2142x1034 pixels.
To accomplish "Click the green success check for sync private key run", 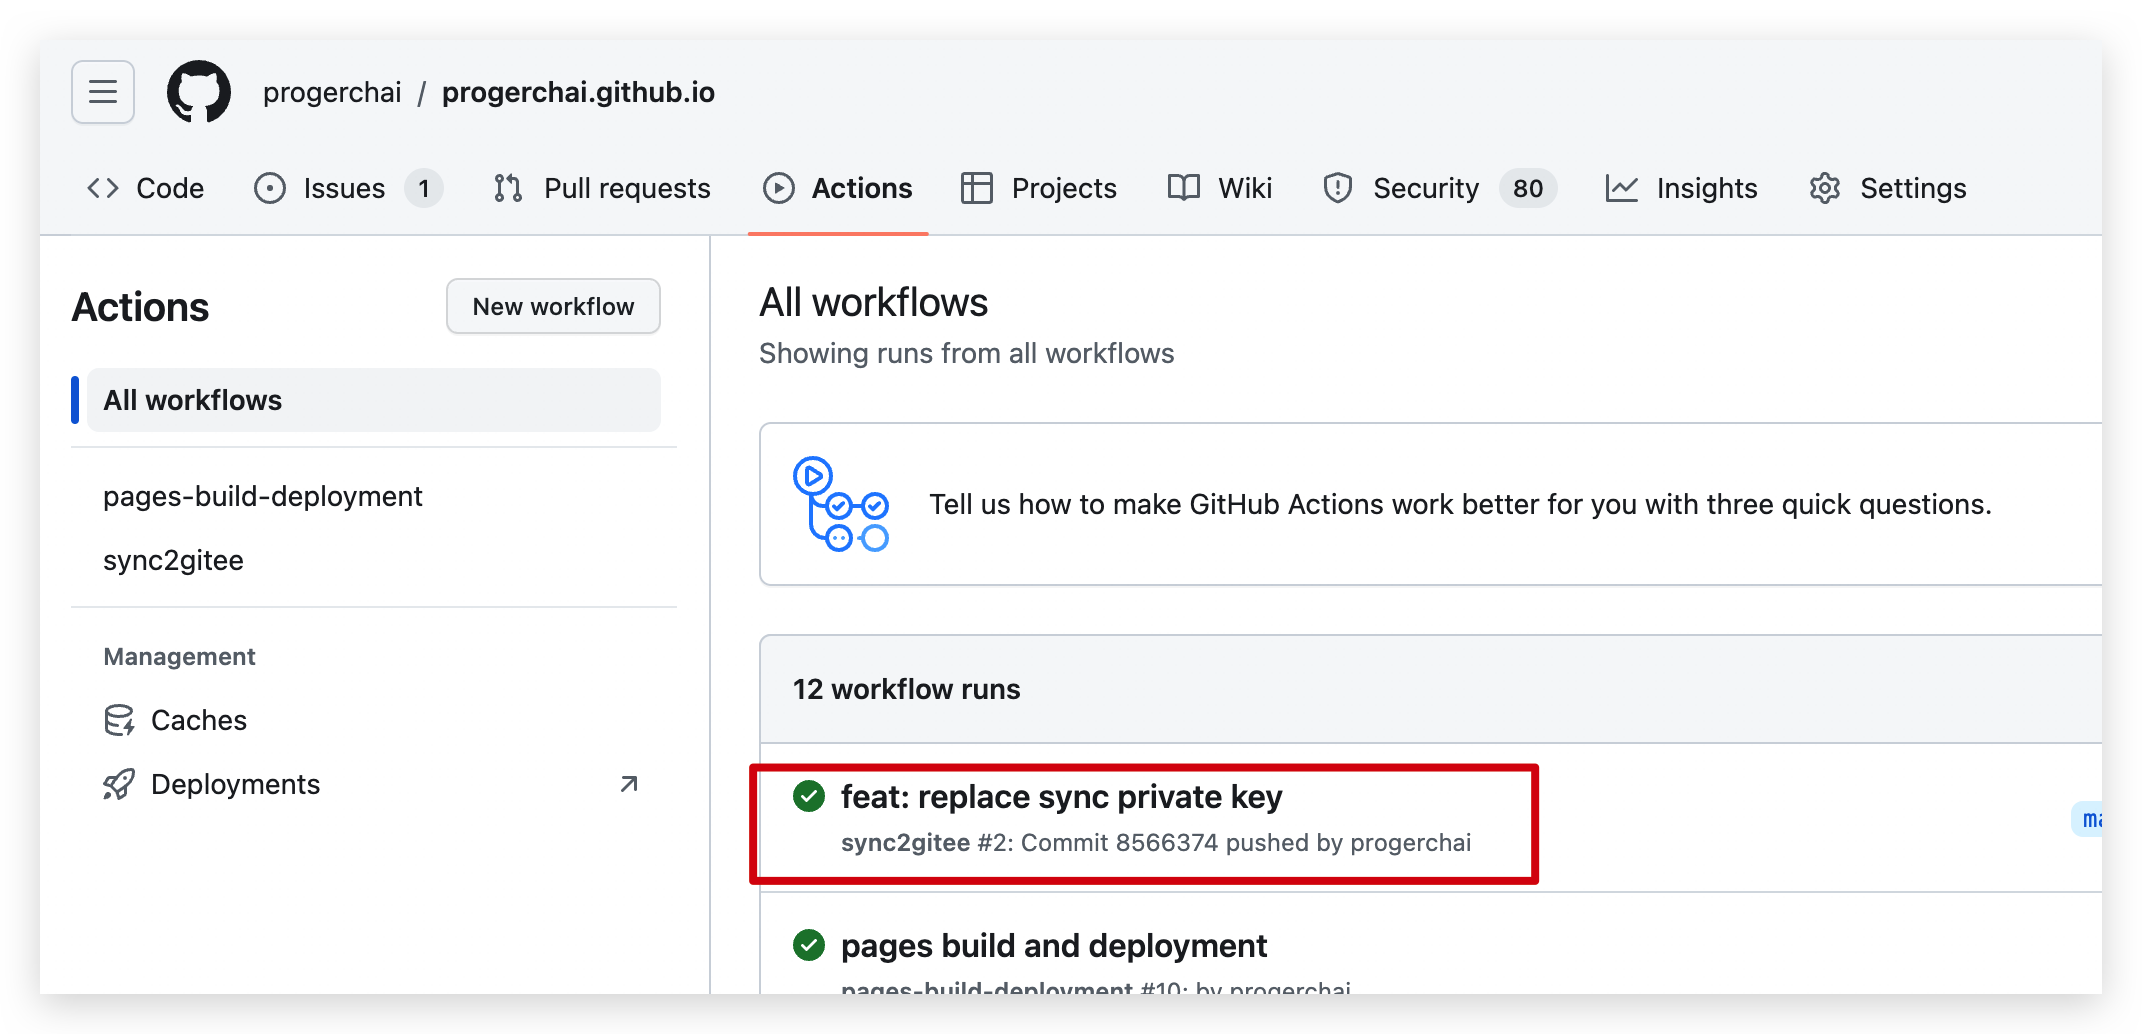I will (809, 796).
